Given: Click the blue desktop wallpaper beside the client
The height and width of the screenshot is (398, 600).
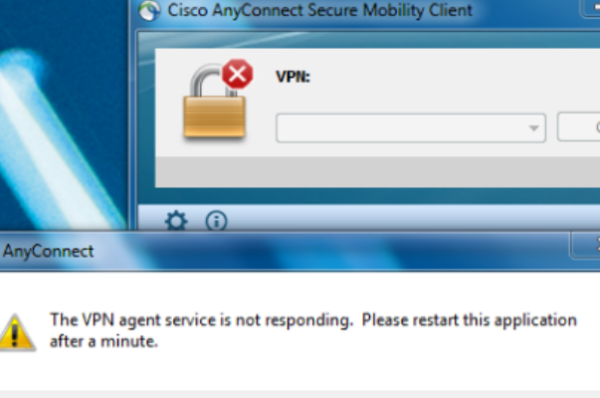Looking at the screenshot, I should click(65, 115).
